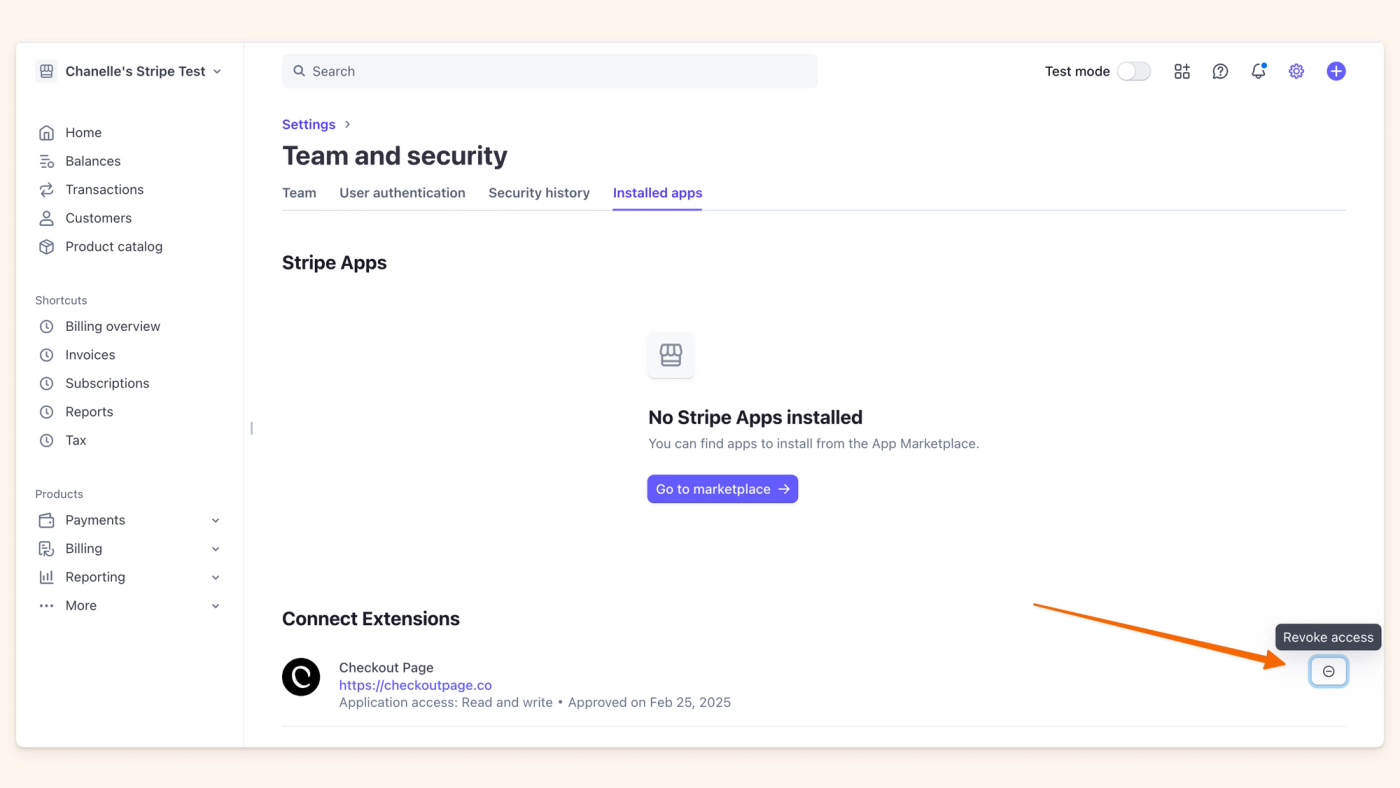Open Billing overview shortcut

click(113, 327)
